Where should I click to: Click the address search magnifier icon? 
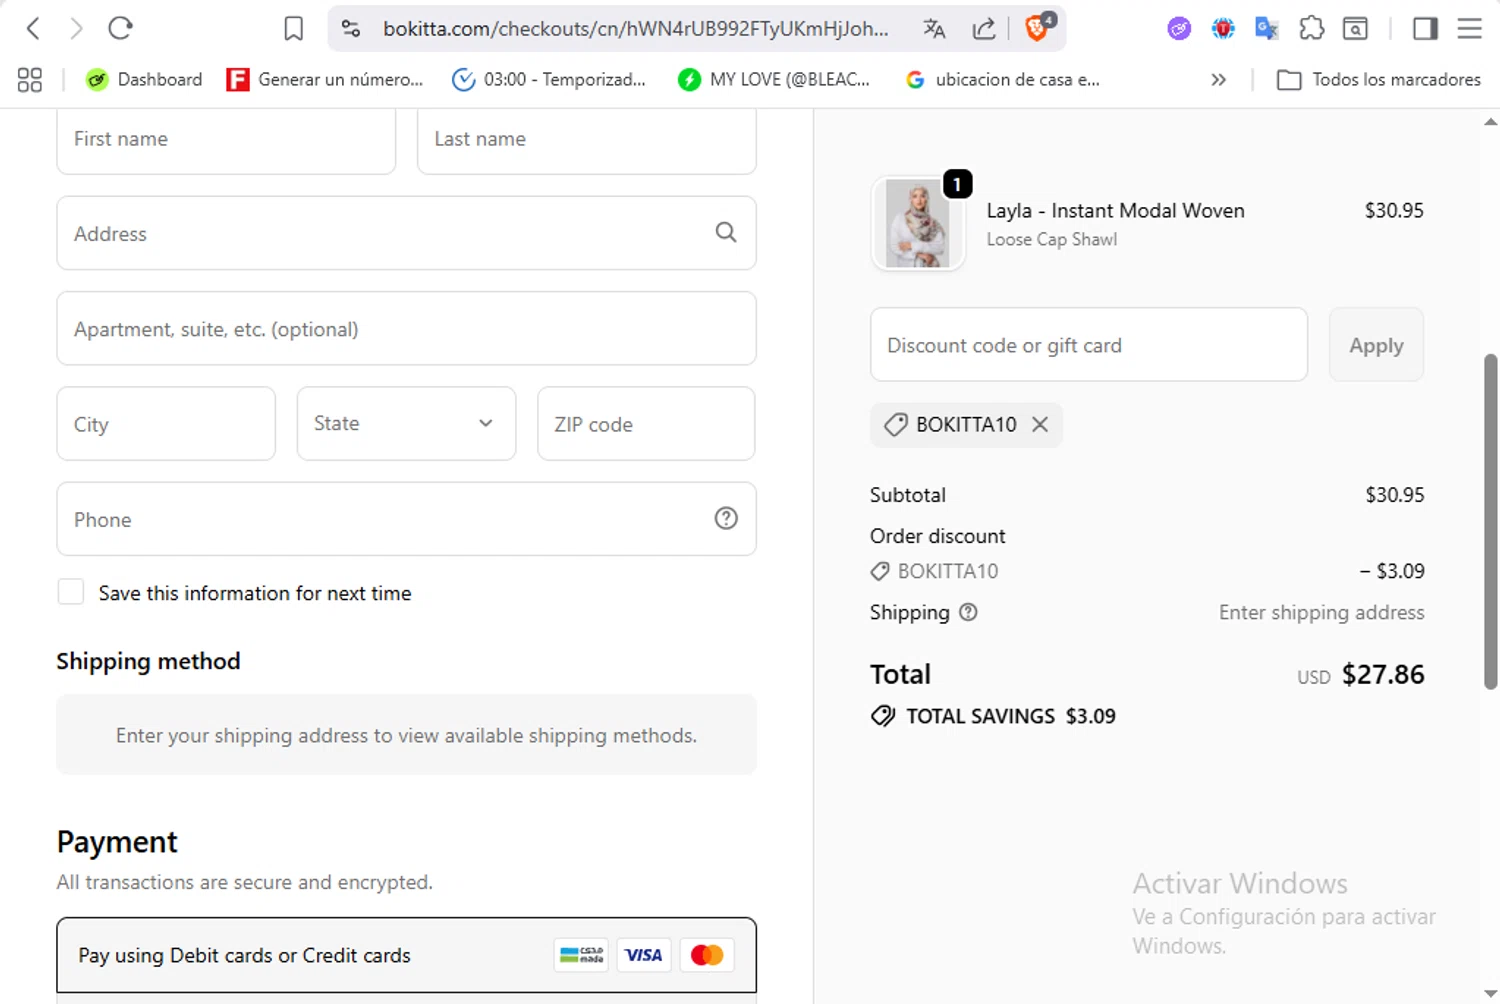click(x=726, y=233)
